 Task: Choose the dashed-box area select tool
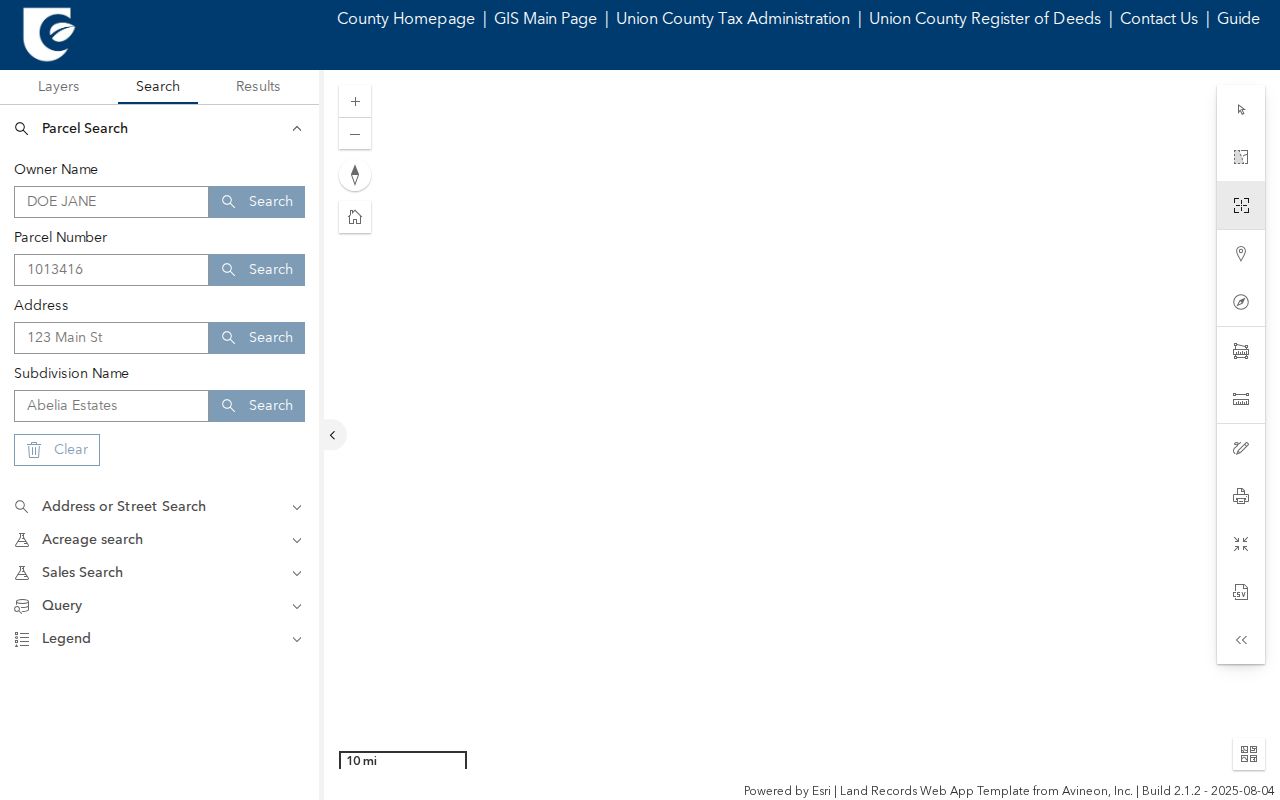click(x=1241, y=157)
